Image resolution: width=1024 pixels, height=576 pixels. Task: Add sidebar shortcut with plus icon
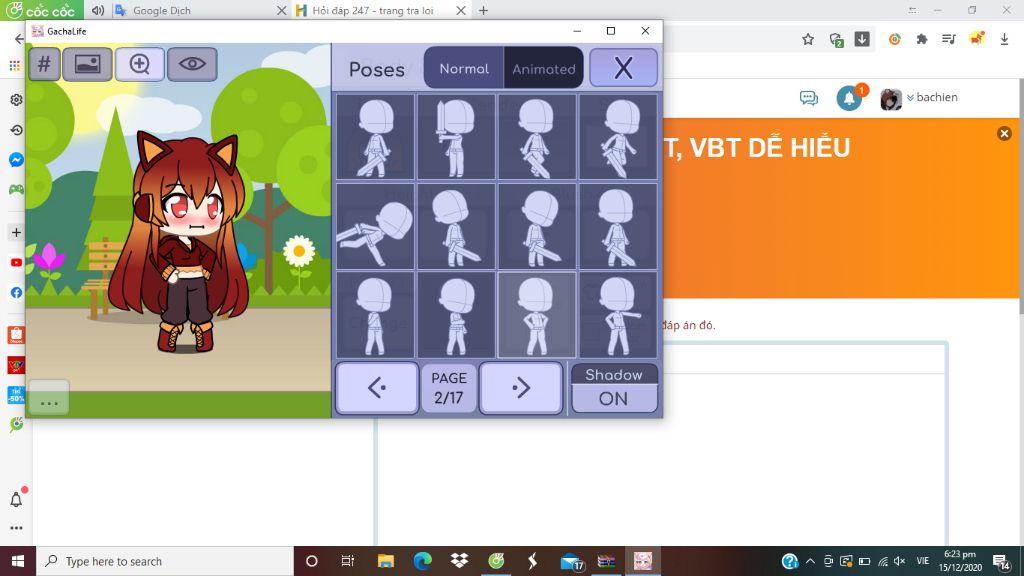16,232
